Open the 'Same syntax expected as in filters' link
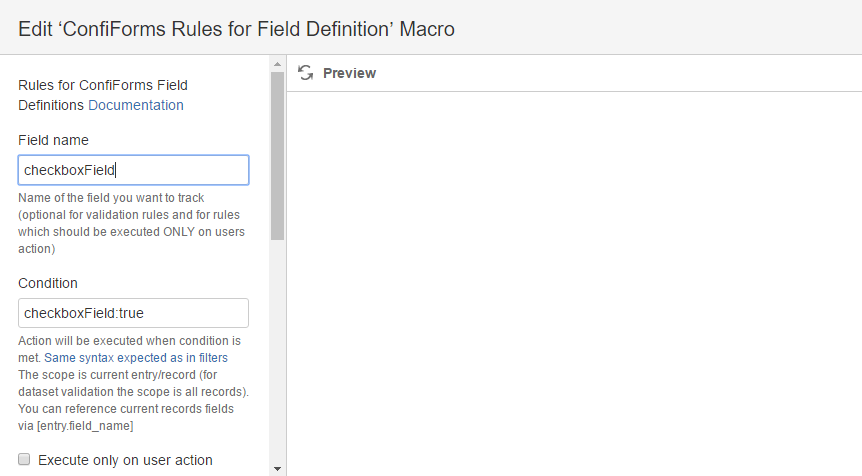Screen dimensions: 862x476 136,358
